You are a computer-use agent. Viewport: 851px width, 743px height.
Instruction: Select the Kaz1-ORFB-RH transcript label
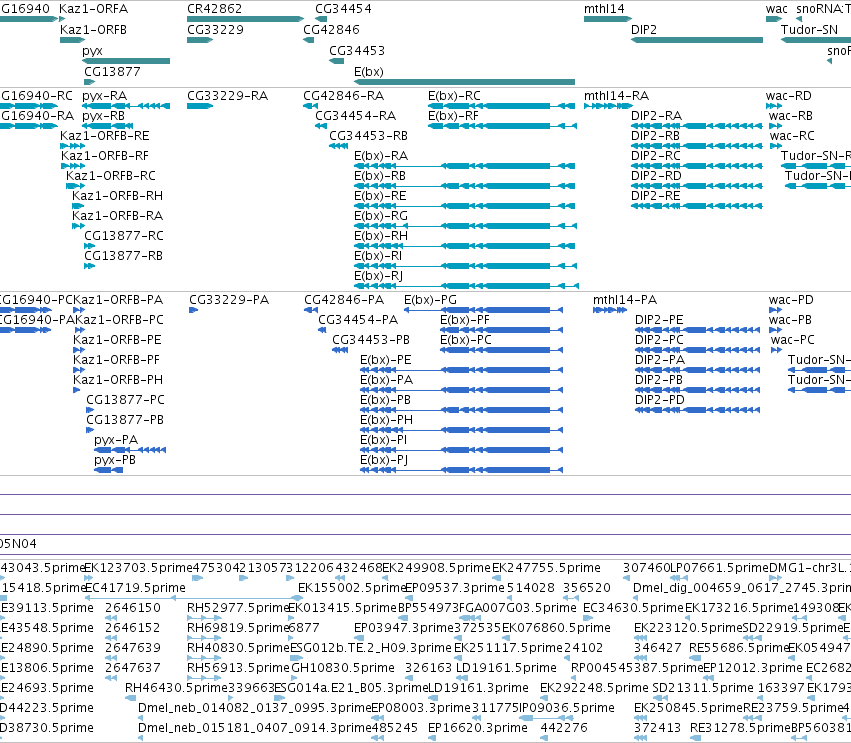117,196
